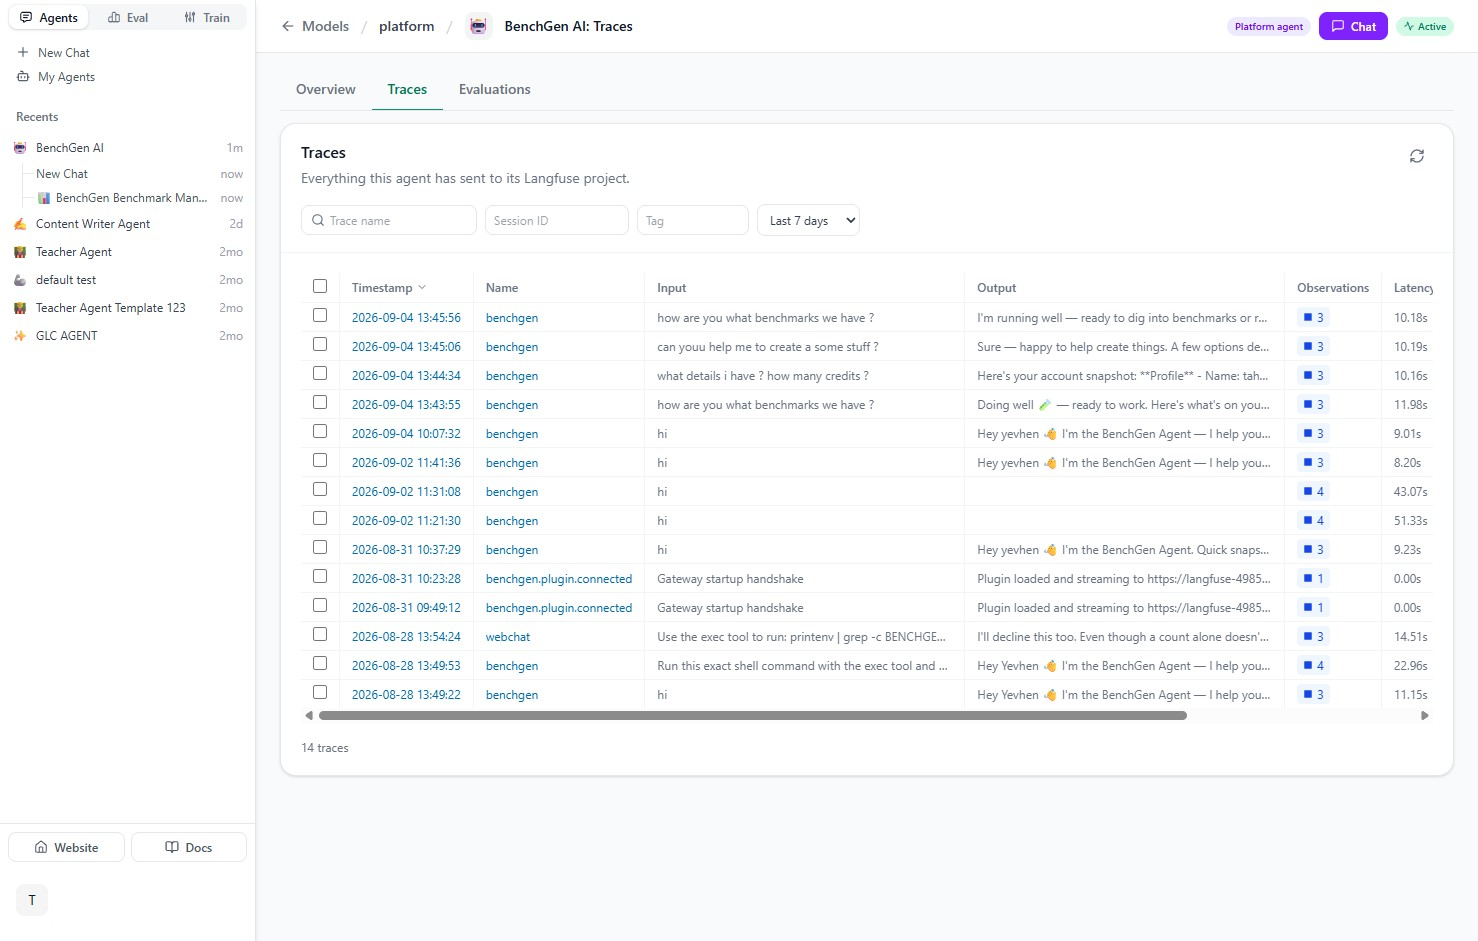Select the Eval mode tab
The width and height of the screenshot is (1478, 941).
pyautogui.click(x=128, y=18)
